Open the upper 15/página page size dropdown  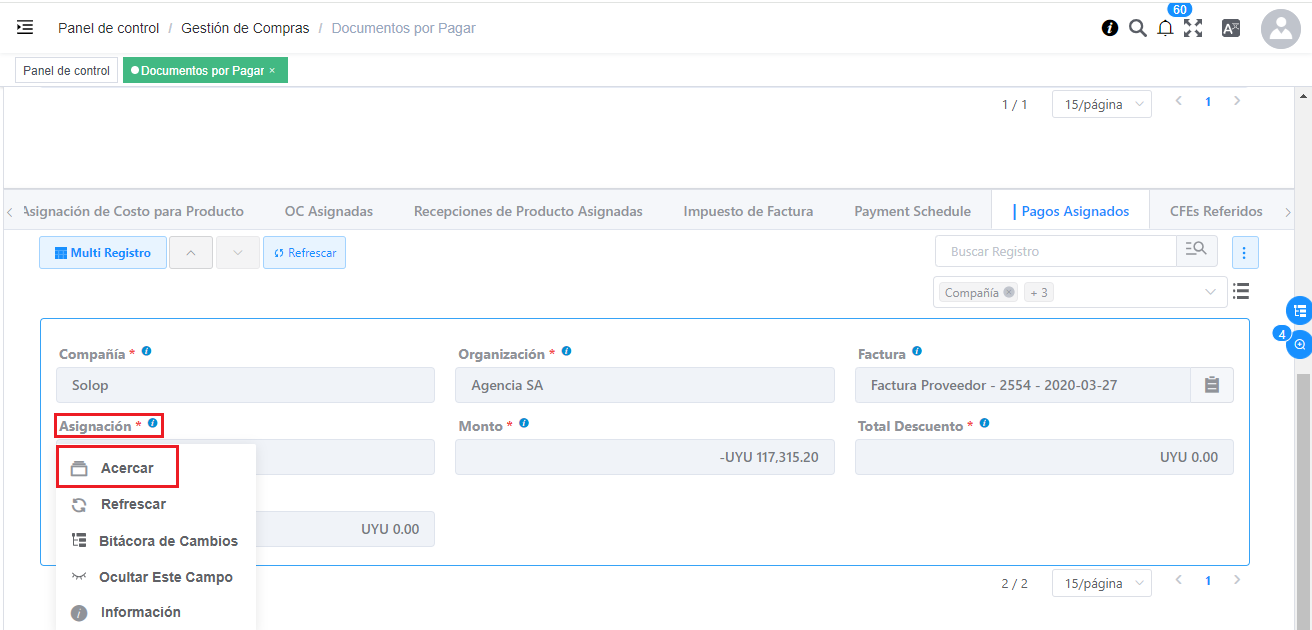[1101, 104]
